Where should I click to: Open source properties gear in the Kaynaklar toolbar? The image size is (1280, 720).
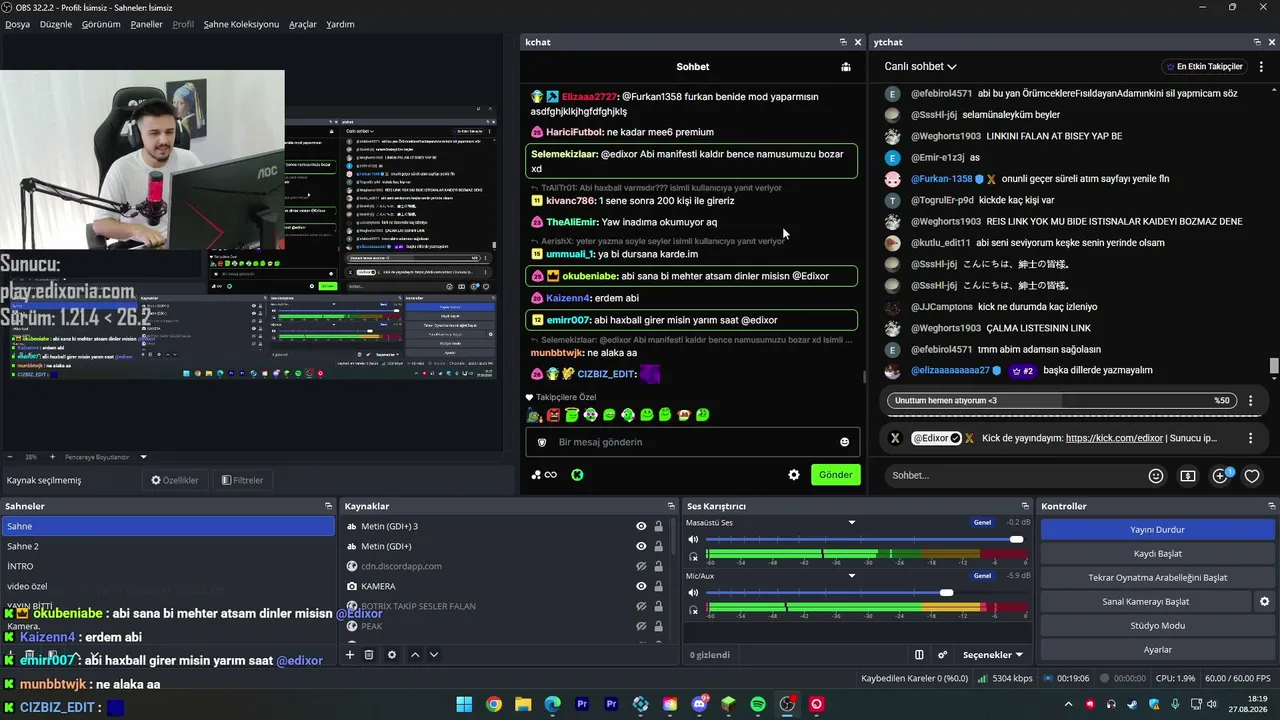click(x=392, y=655)
